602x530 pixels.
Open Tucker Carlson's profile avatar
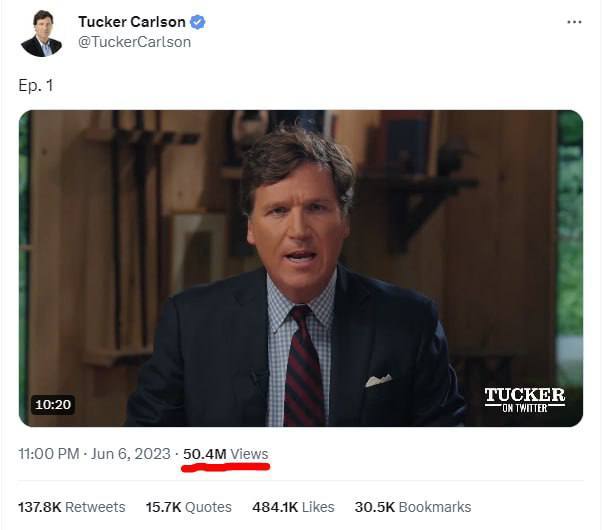[41, 34]
